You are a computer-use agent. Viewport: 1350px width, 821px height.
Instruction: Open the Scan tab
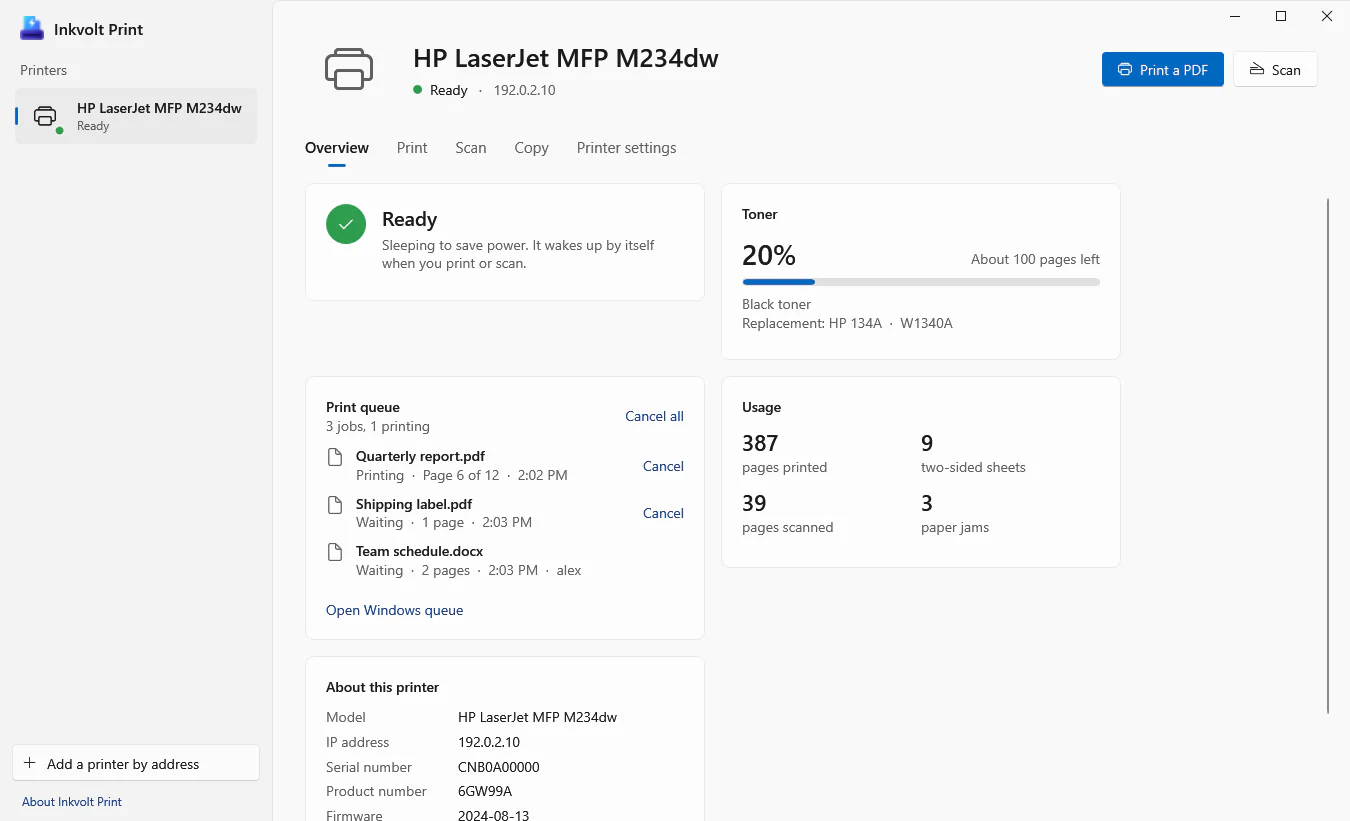471,148
